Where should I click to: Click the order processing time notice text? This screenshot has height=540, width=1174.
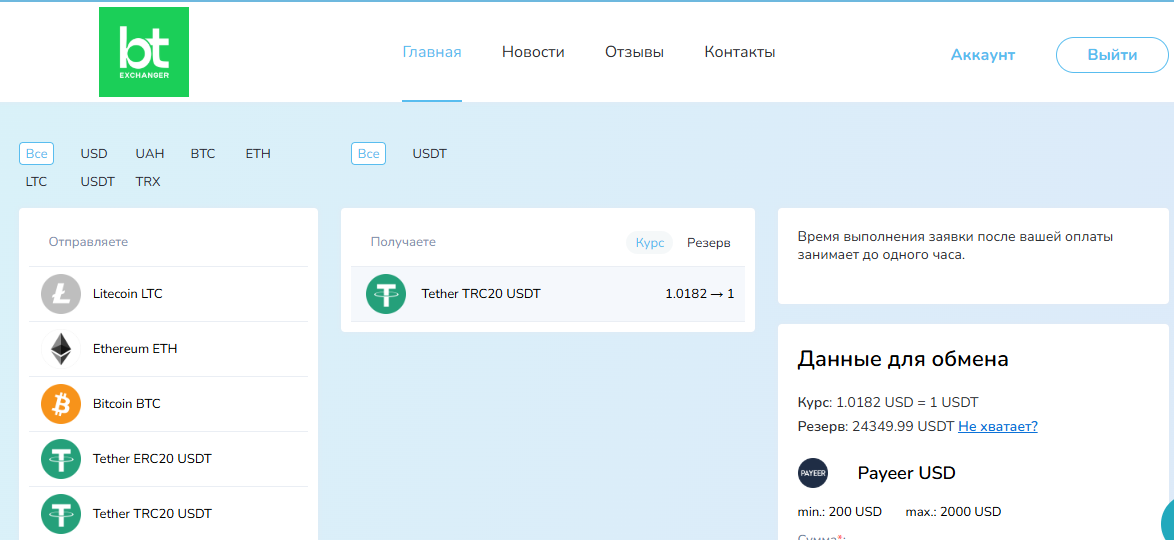click(x=955, y=246)
